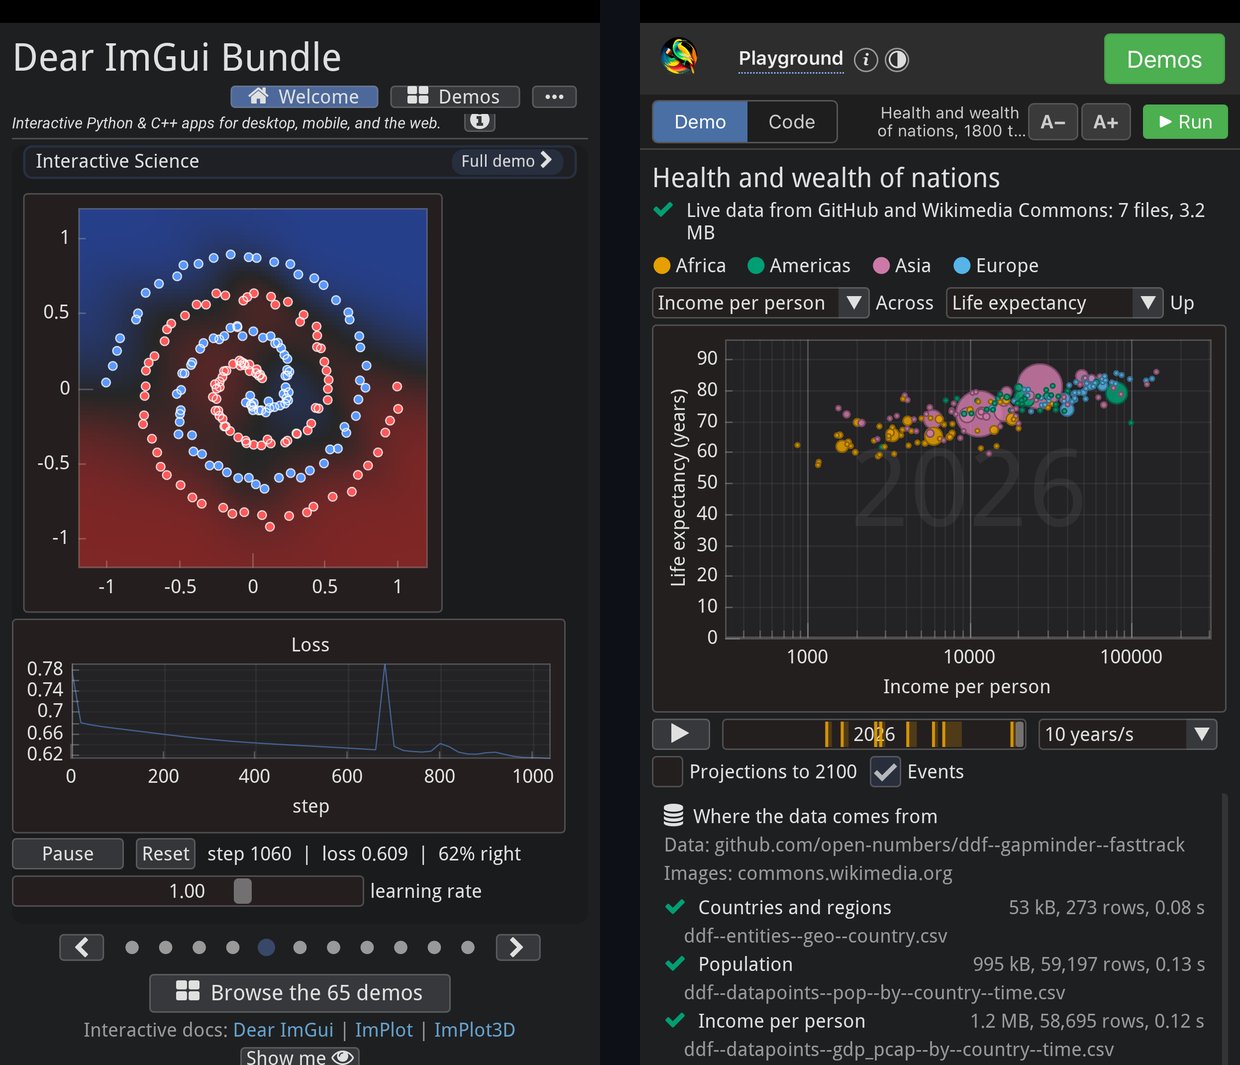Screen dimensions: 1240x1065
Task: Open the Dear ImGui docs link
Action: click(283, 1030)
